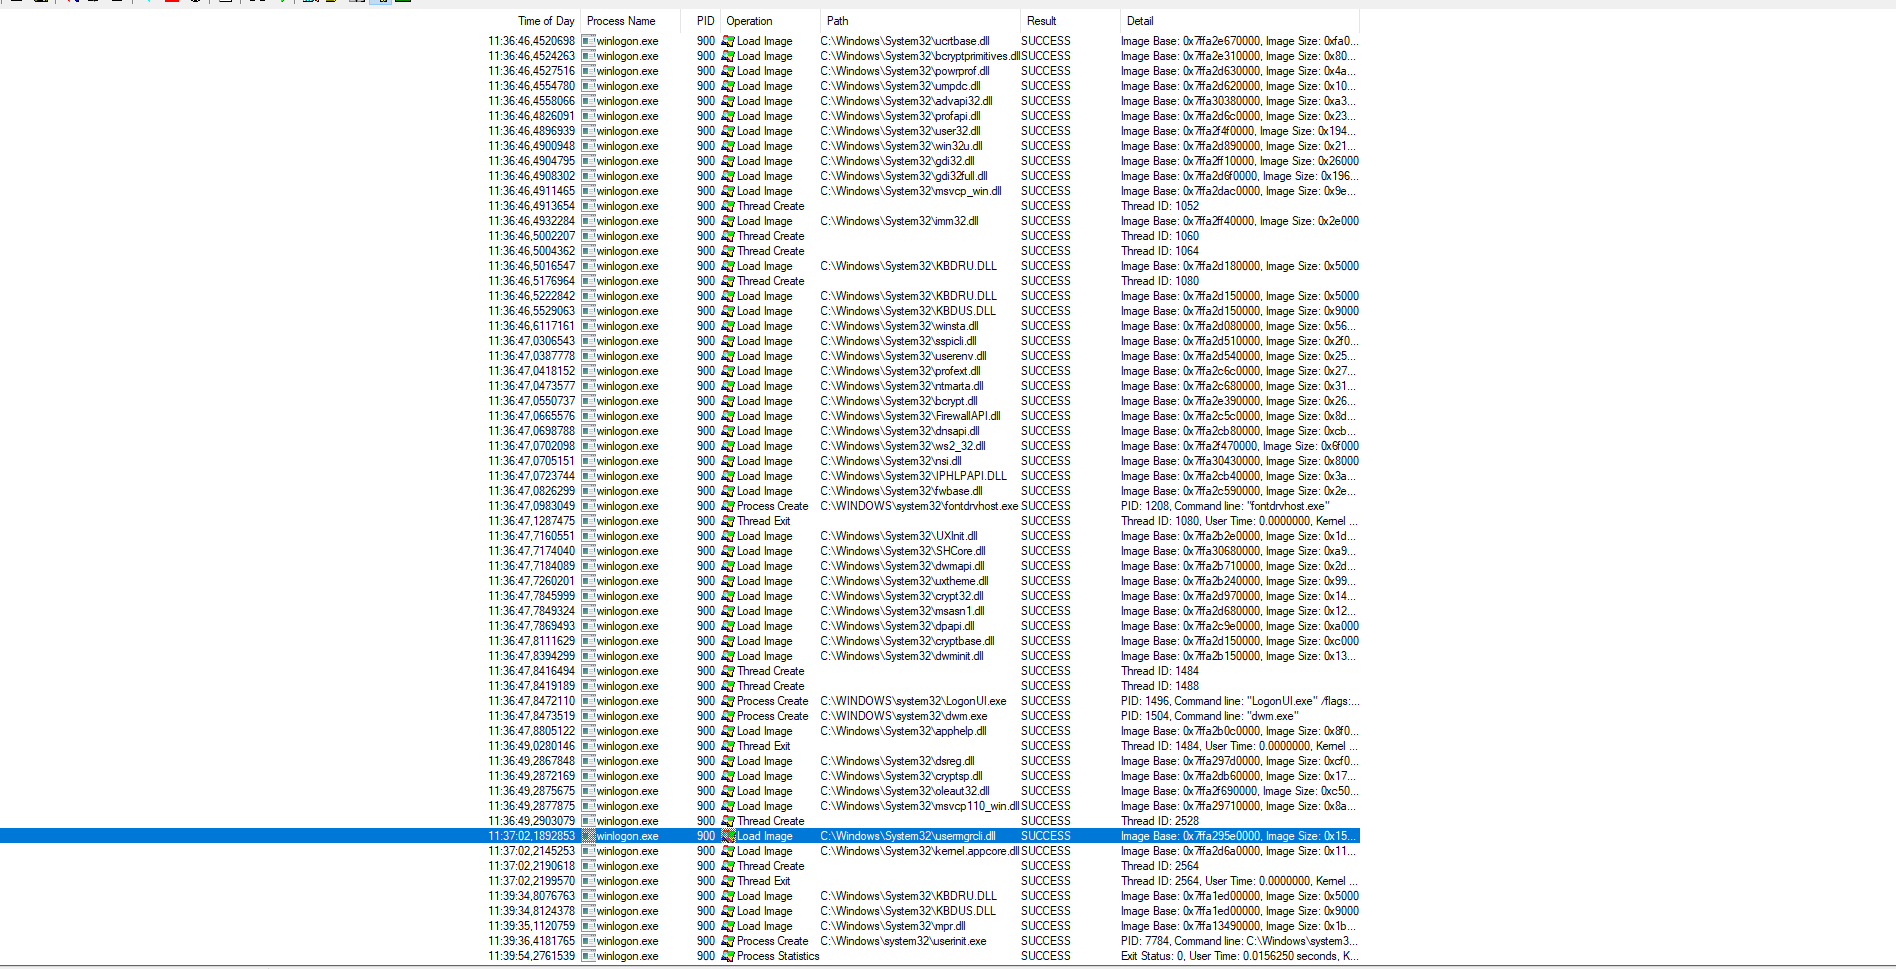The width and height of the screenshot is (1896, 969).
Task: Select the path C:\Windows\System32\profext.dll
Action: coord(901,371)
